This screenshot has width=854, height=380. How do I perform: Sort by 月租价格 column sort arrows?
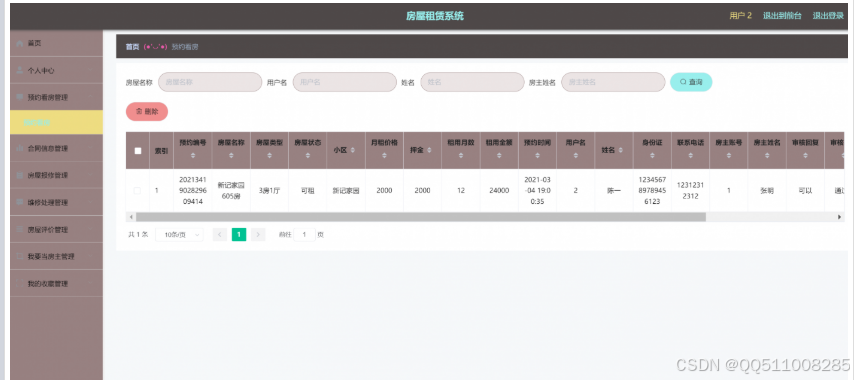click(385, 156)
